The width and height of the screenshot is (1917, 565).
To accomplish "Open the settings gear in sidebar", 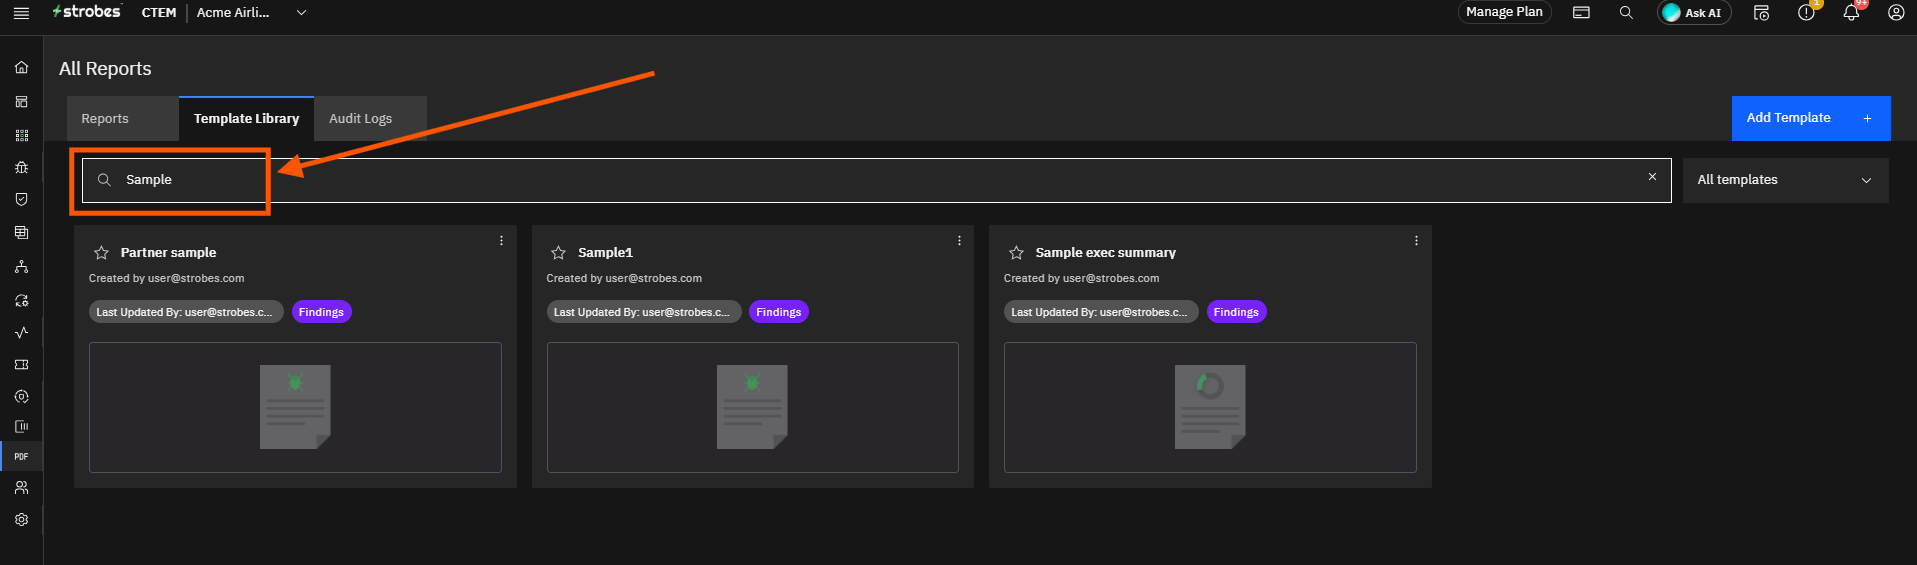I will (x=21, y=520).
